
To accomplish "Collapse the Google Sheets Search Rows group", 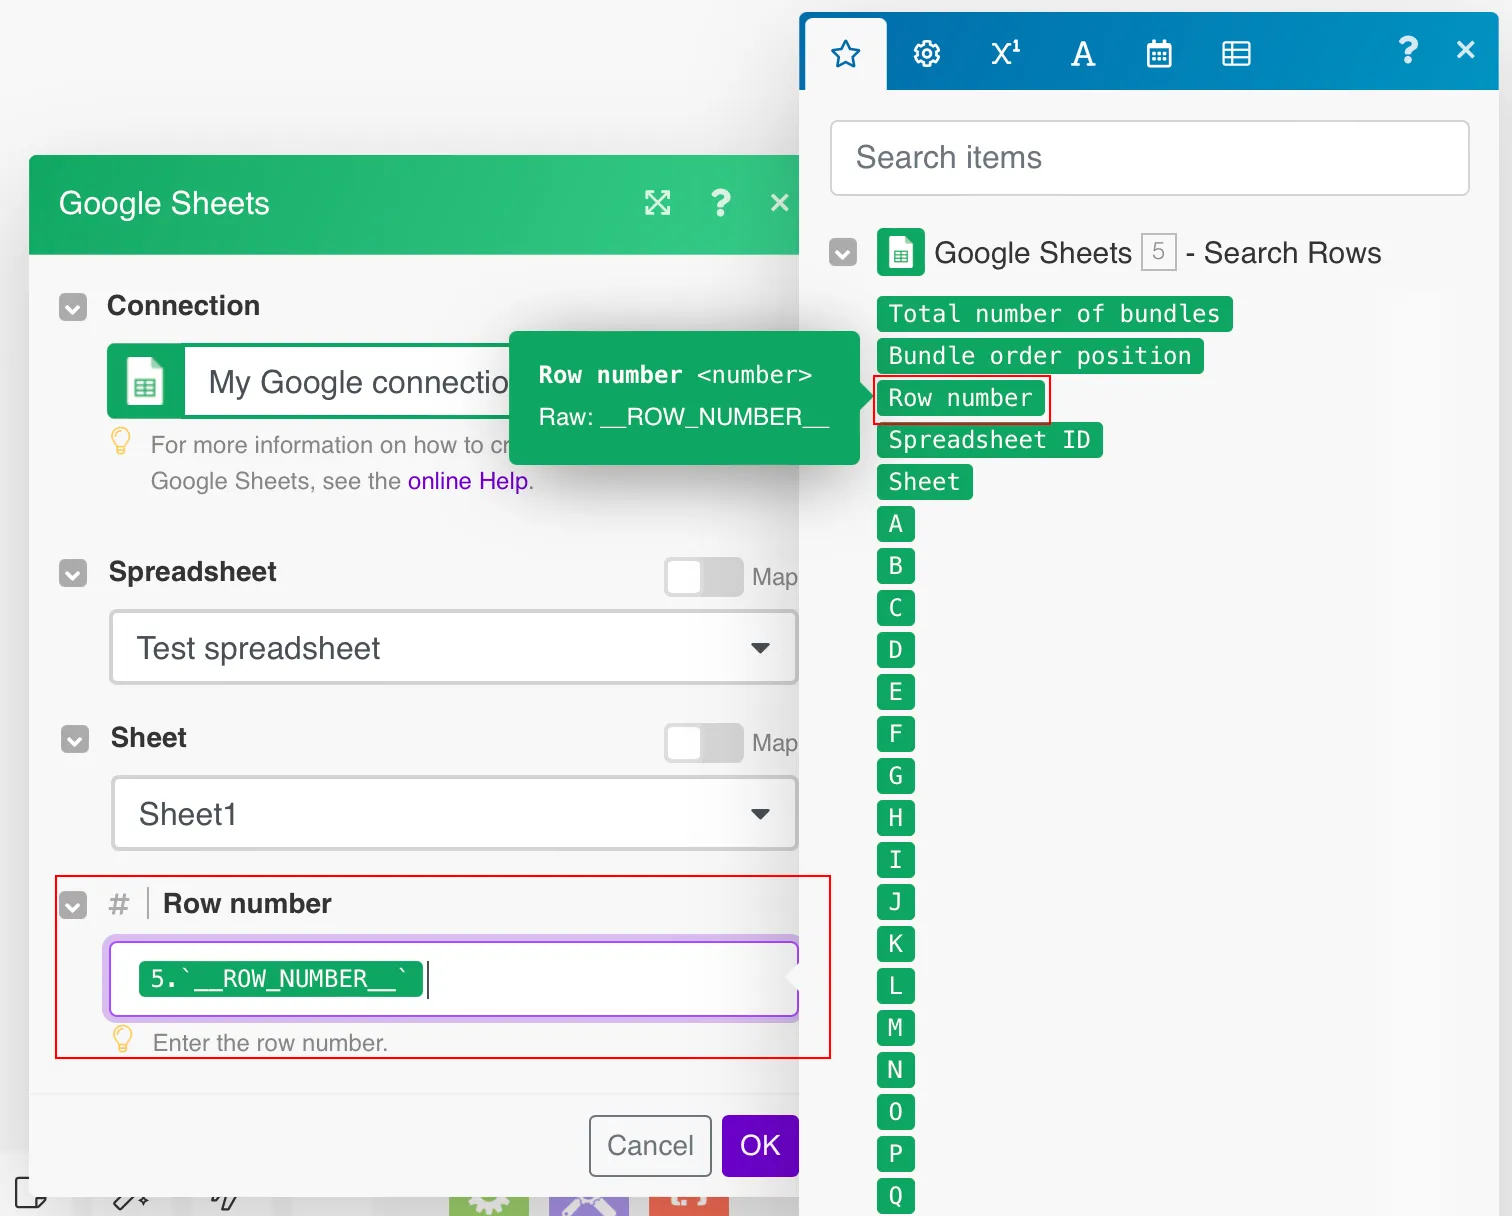I will (x=843, y=252).
